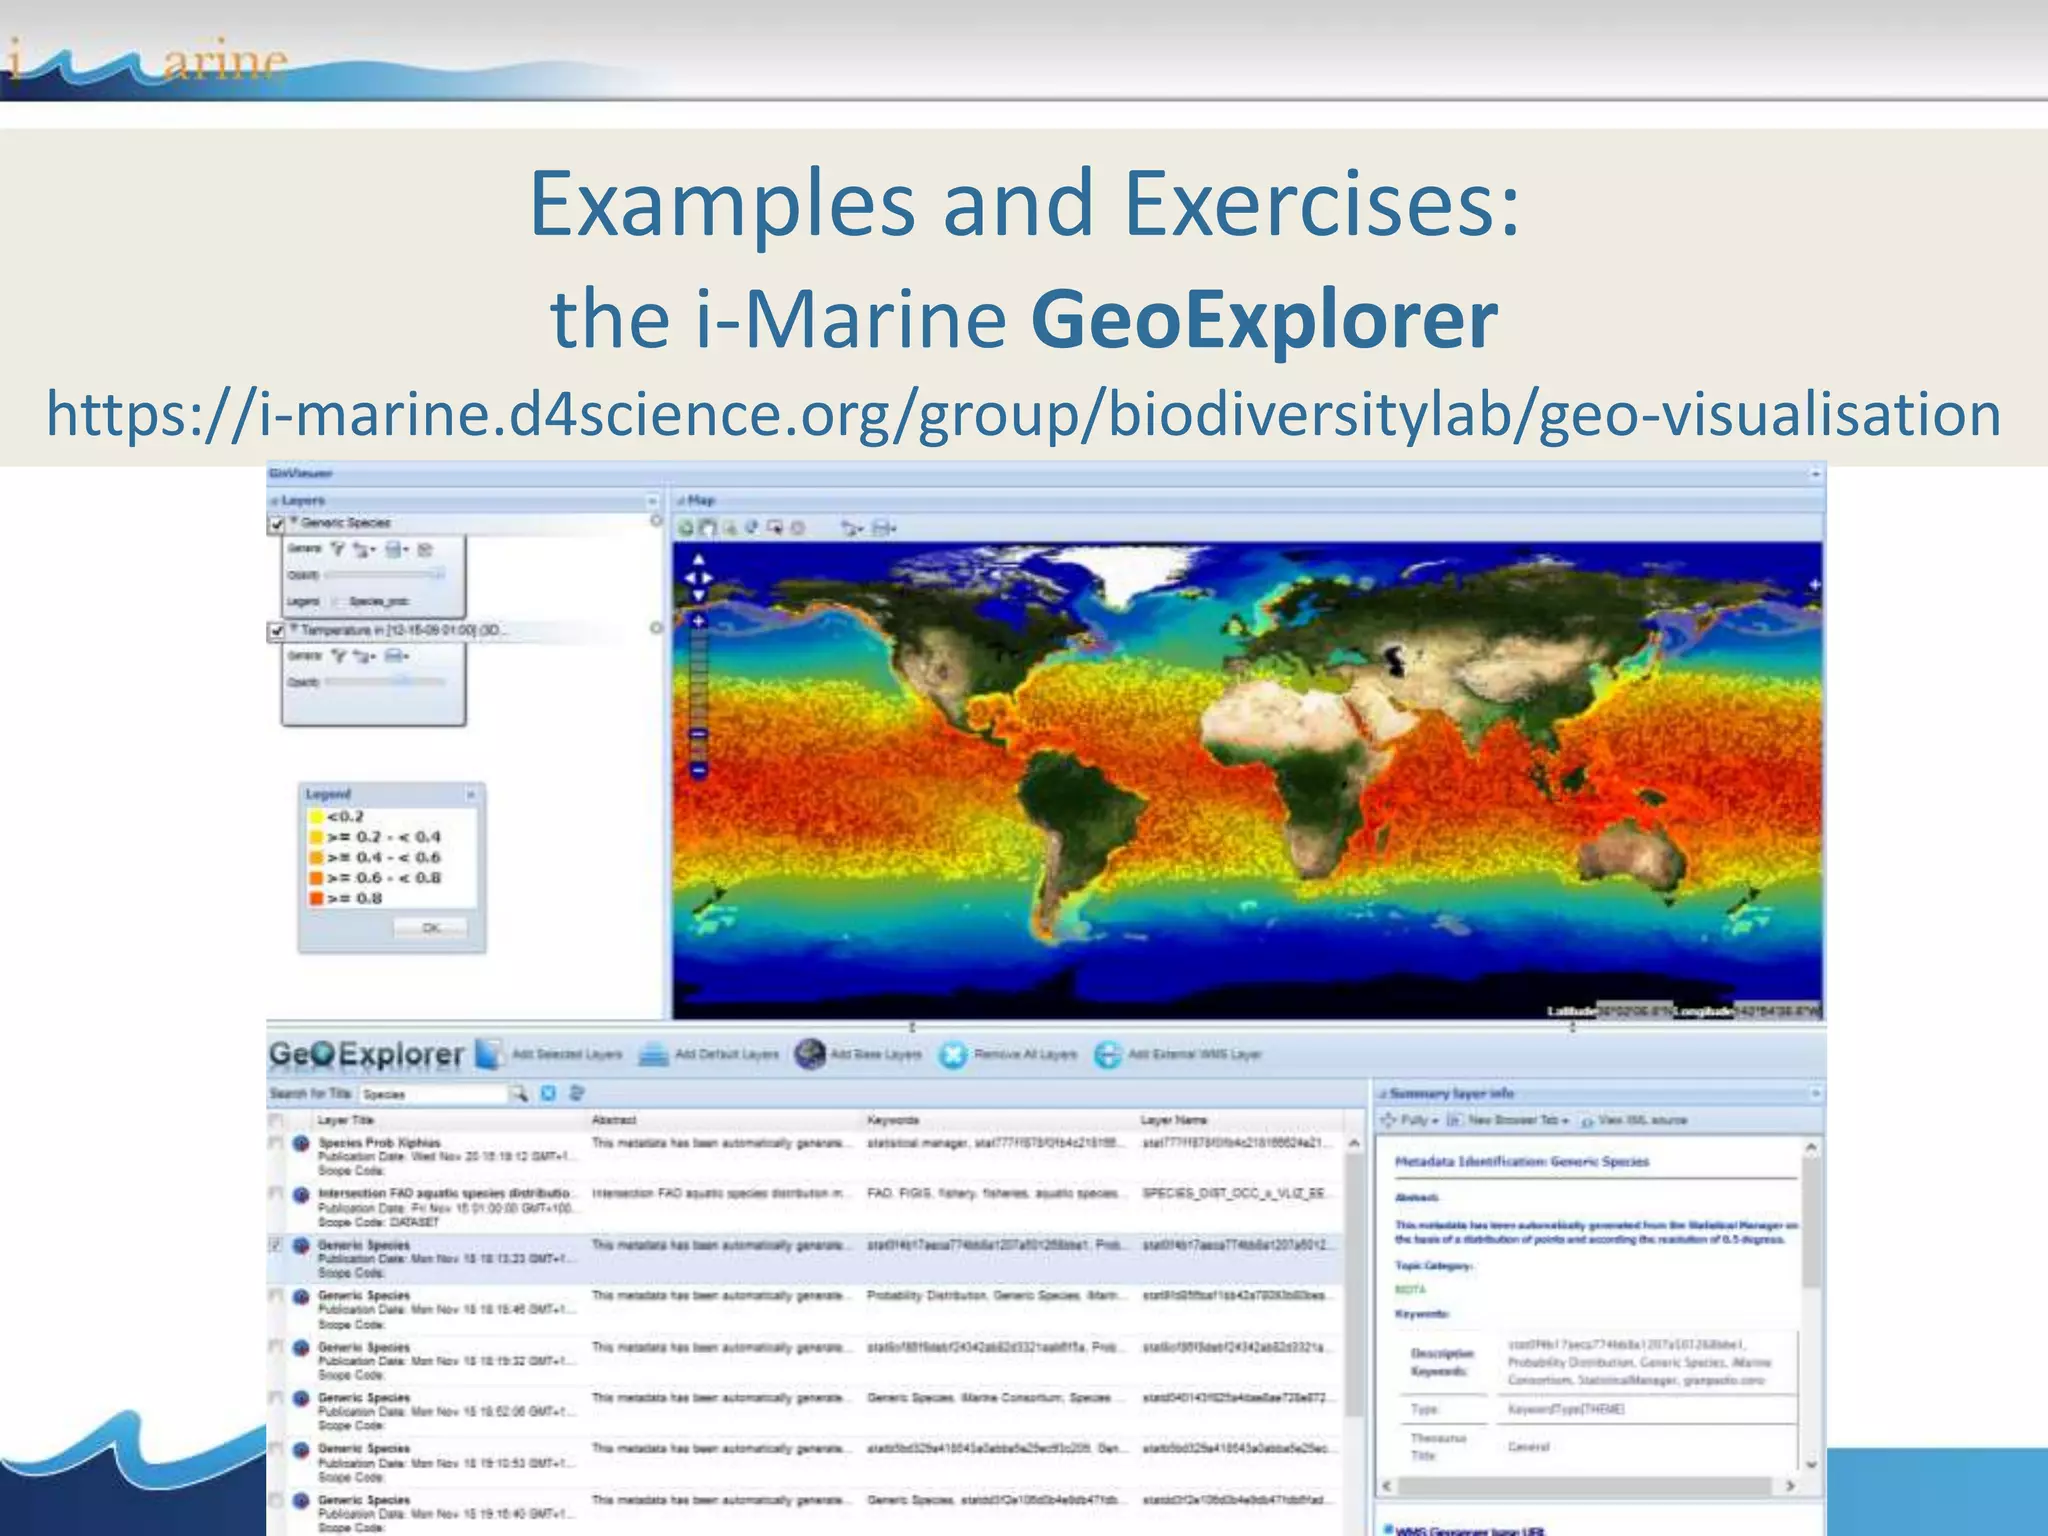Click the magnifier search icon beside the title field
Screen dimensions: 2048x1536
pyautogui.click(x=519, y=1094)
